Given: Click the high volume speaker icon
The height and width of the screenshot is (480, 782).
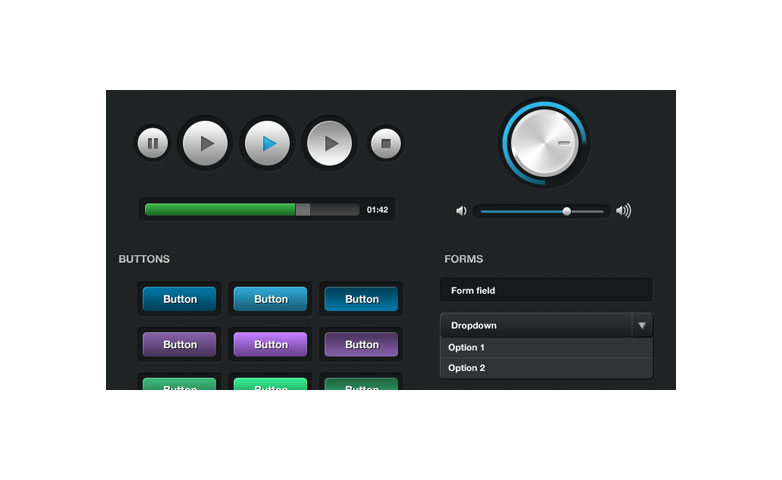Looking at the screenshot, I should (623, 211).
